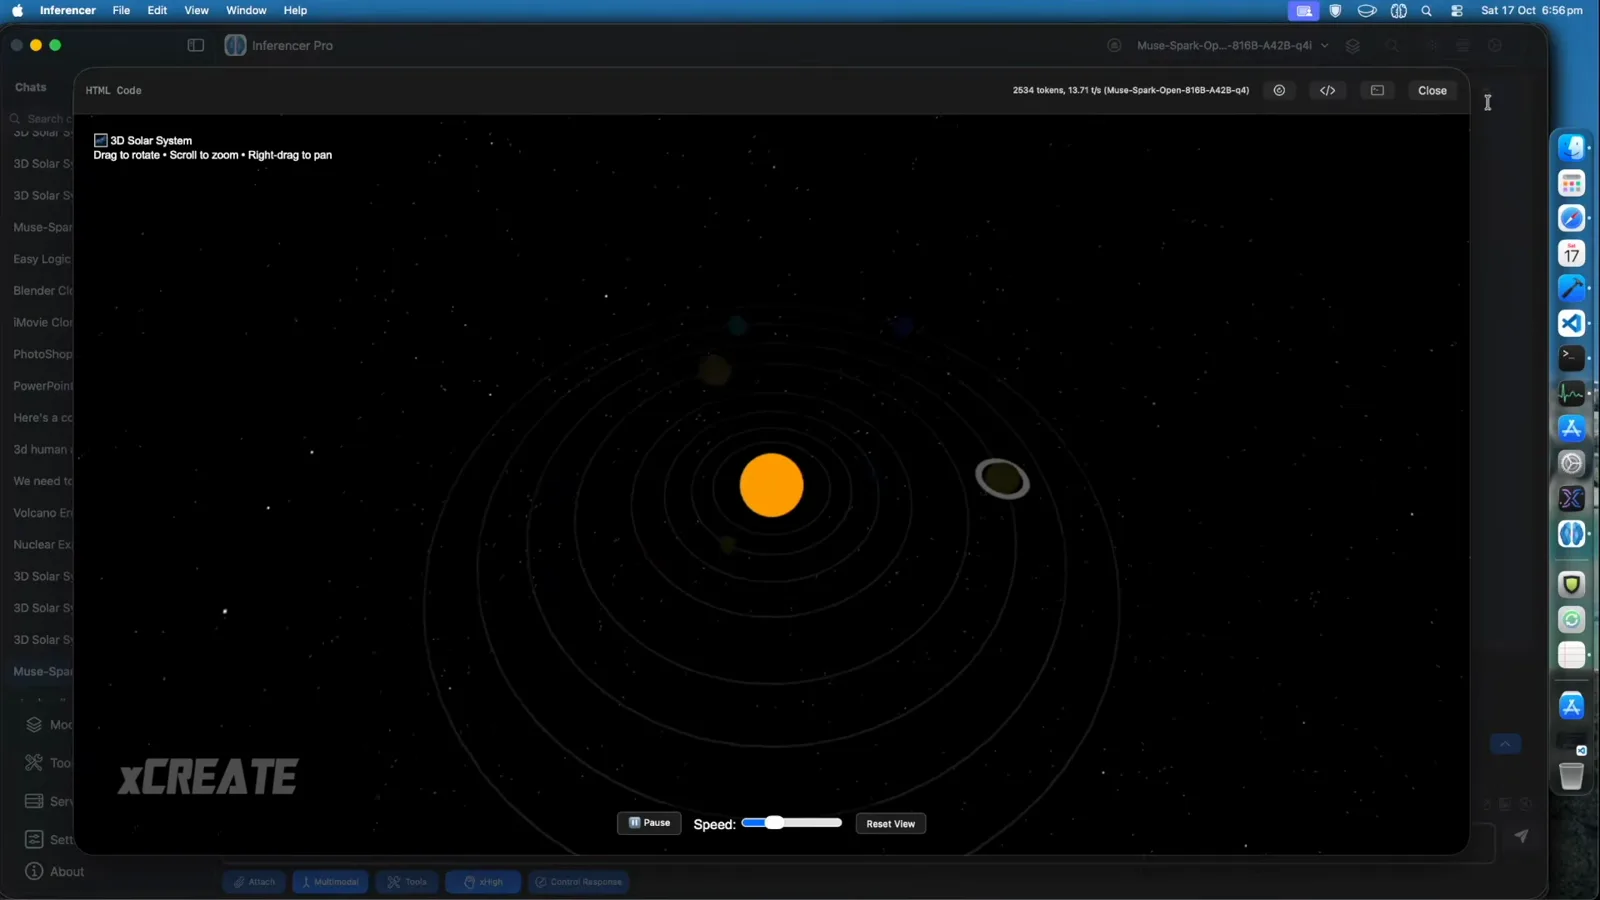Image resolution: width=1600 pixels, height=900 pixels.
Task: Click the circular reload icon in preview header
Action: pos(1279,90)
